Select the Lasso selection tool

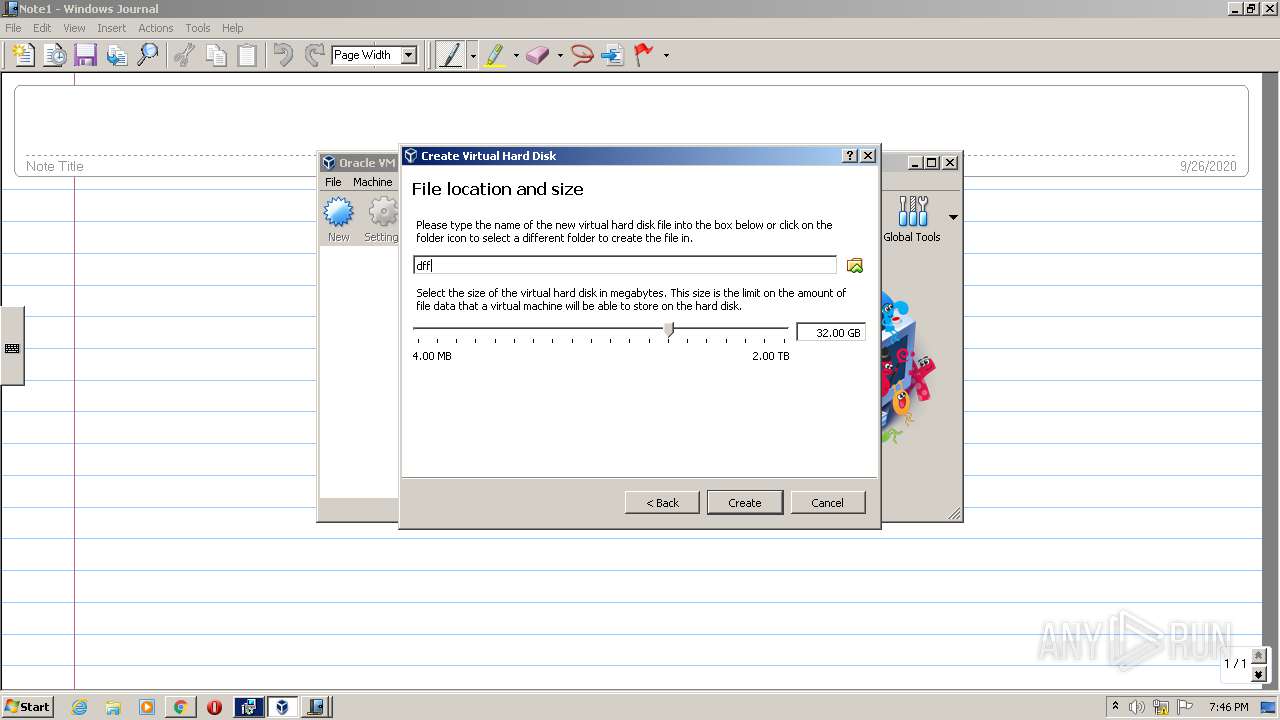point(582,55)
